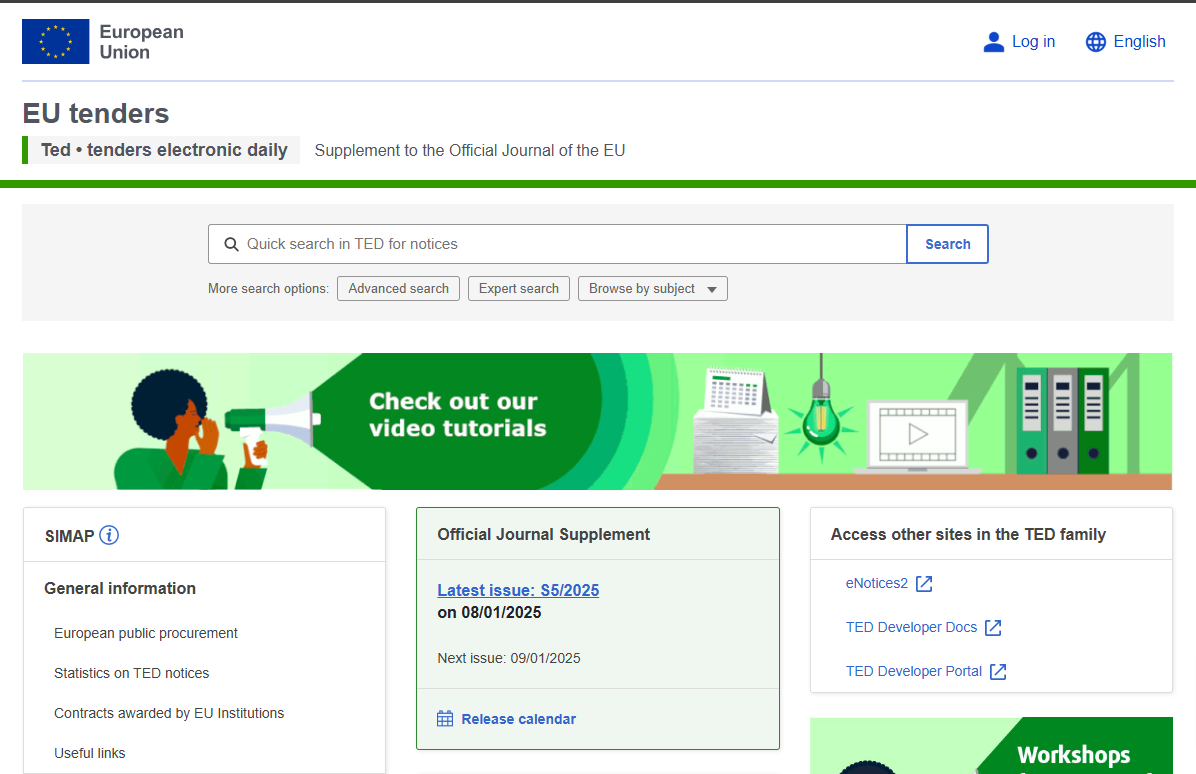Click the SIMAP heading text
Image resolution: width=1196 pixels, height=774 pixels.
(x=69, y=536)
